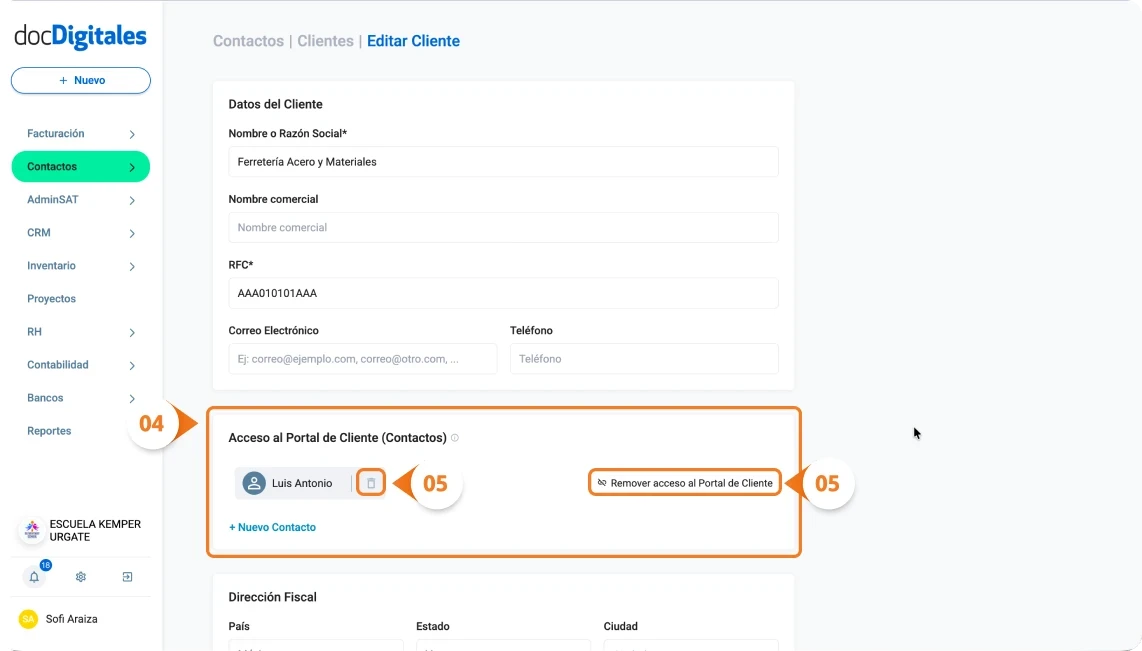Click the Nuevo Contacto link
The image size is (1142, 651).
[x=272, y=527]
